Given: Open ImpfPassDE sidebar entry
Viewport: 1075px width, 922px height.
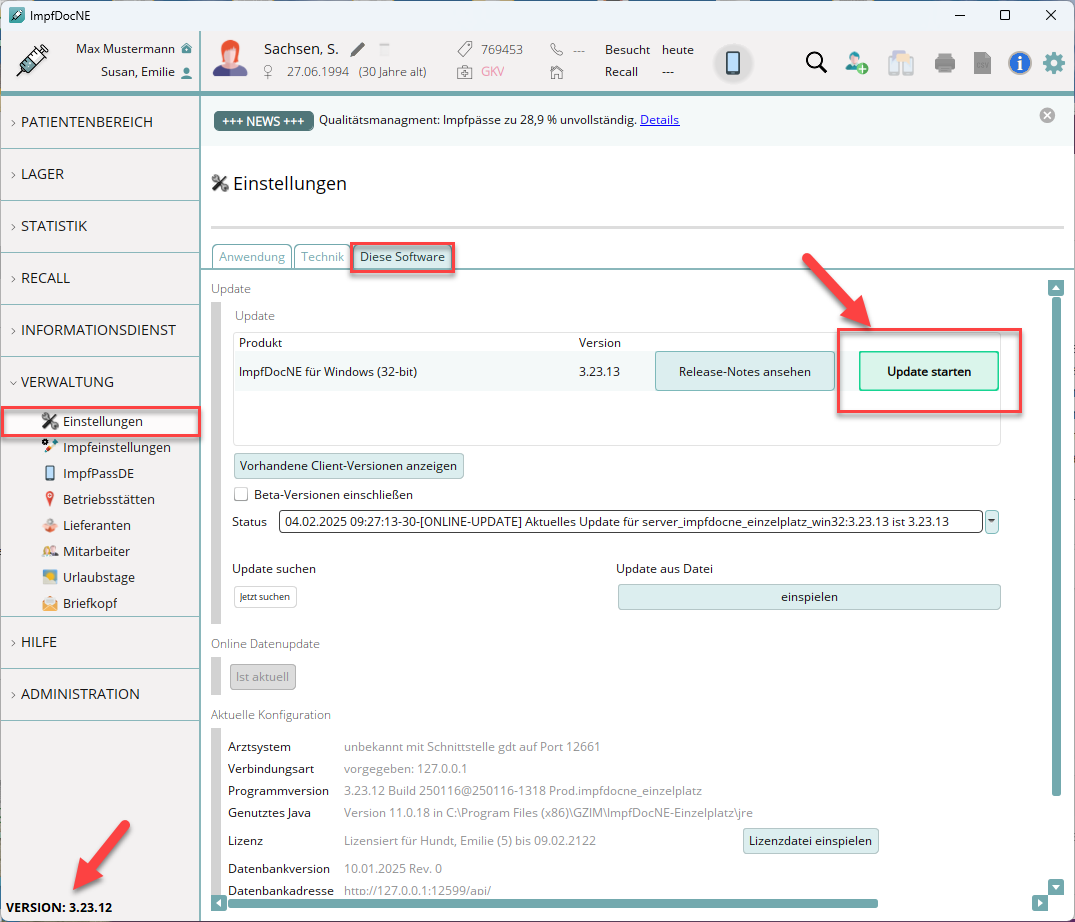Looking at the screenshot, I should 98,473.
